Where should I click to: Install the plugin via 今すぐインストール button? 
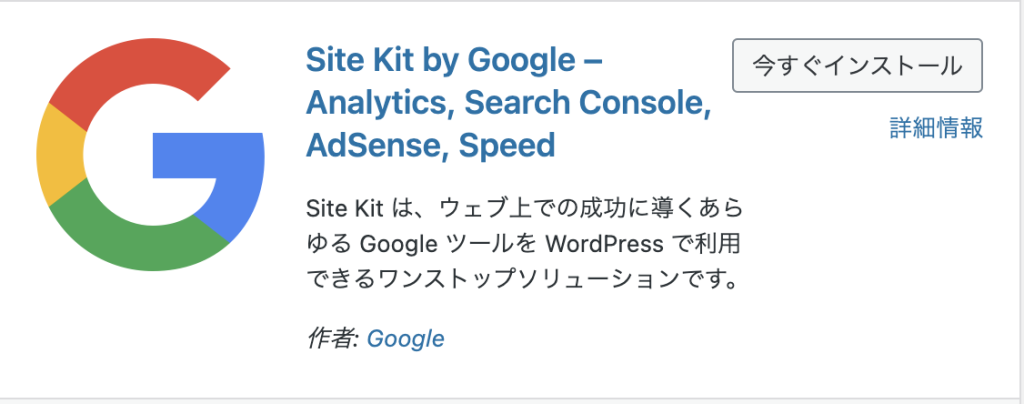click(857, 65)
